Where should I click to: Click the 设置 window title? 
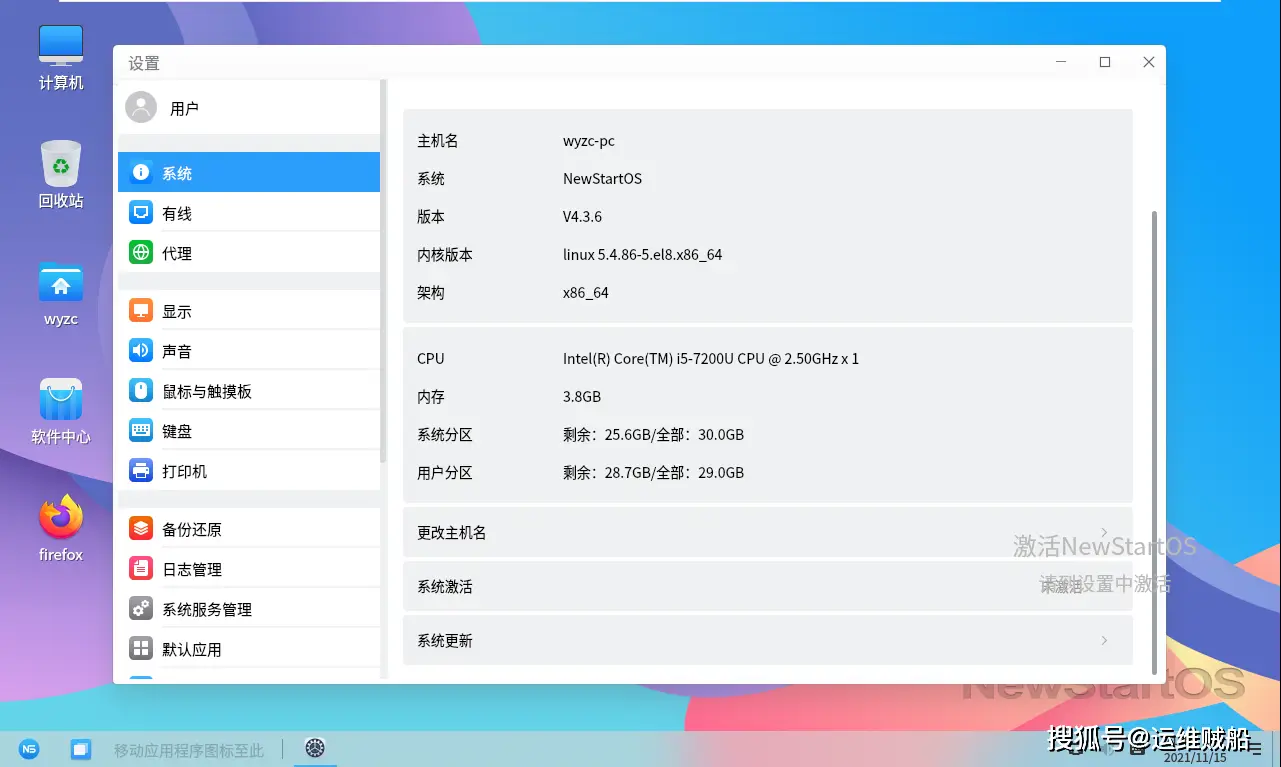pyautogui.click(x=144, y=63)
